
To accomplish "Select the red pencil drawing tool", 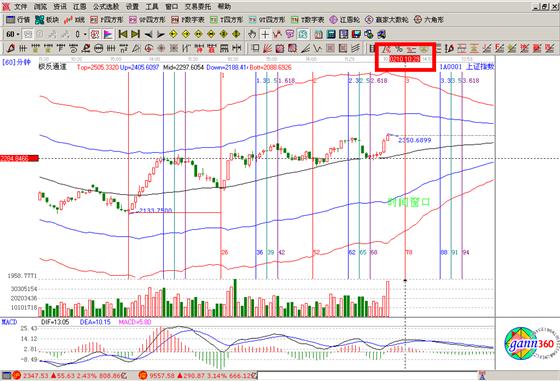I will coord(11,48).
